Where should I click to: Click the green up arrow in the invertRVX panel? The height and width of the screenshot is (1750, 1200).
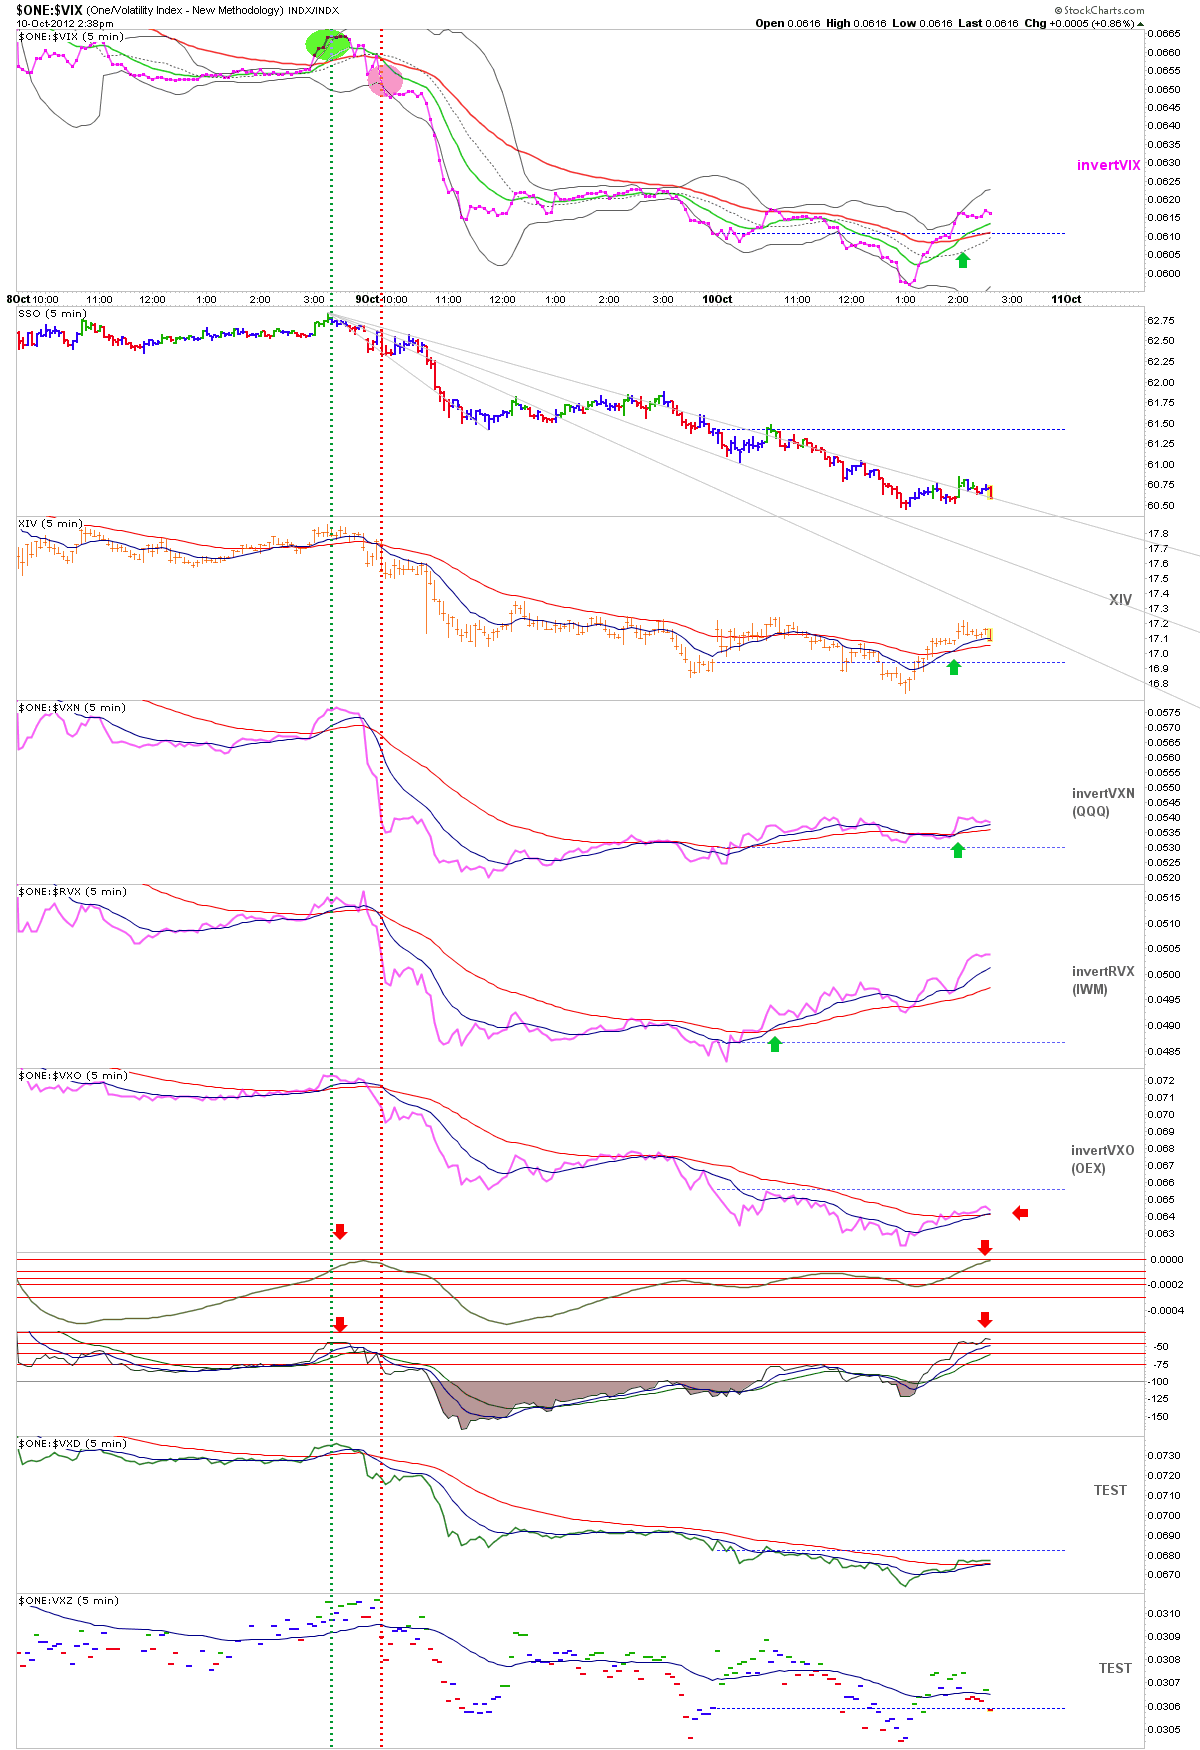(x=774, y=1044)
